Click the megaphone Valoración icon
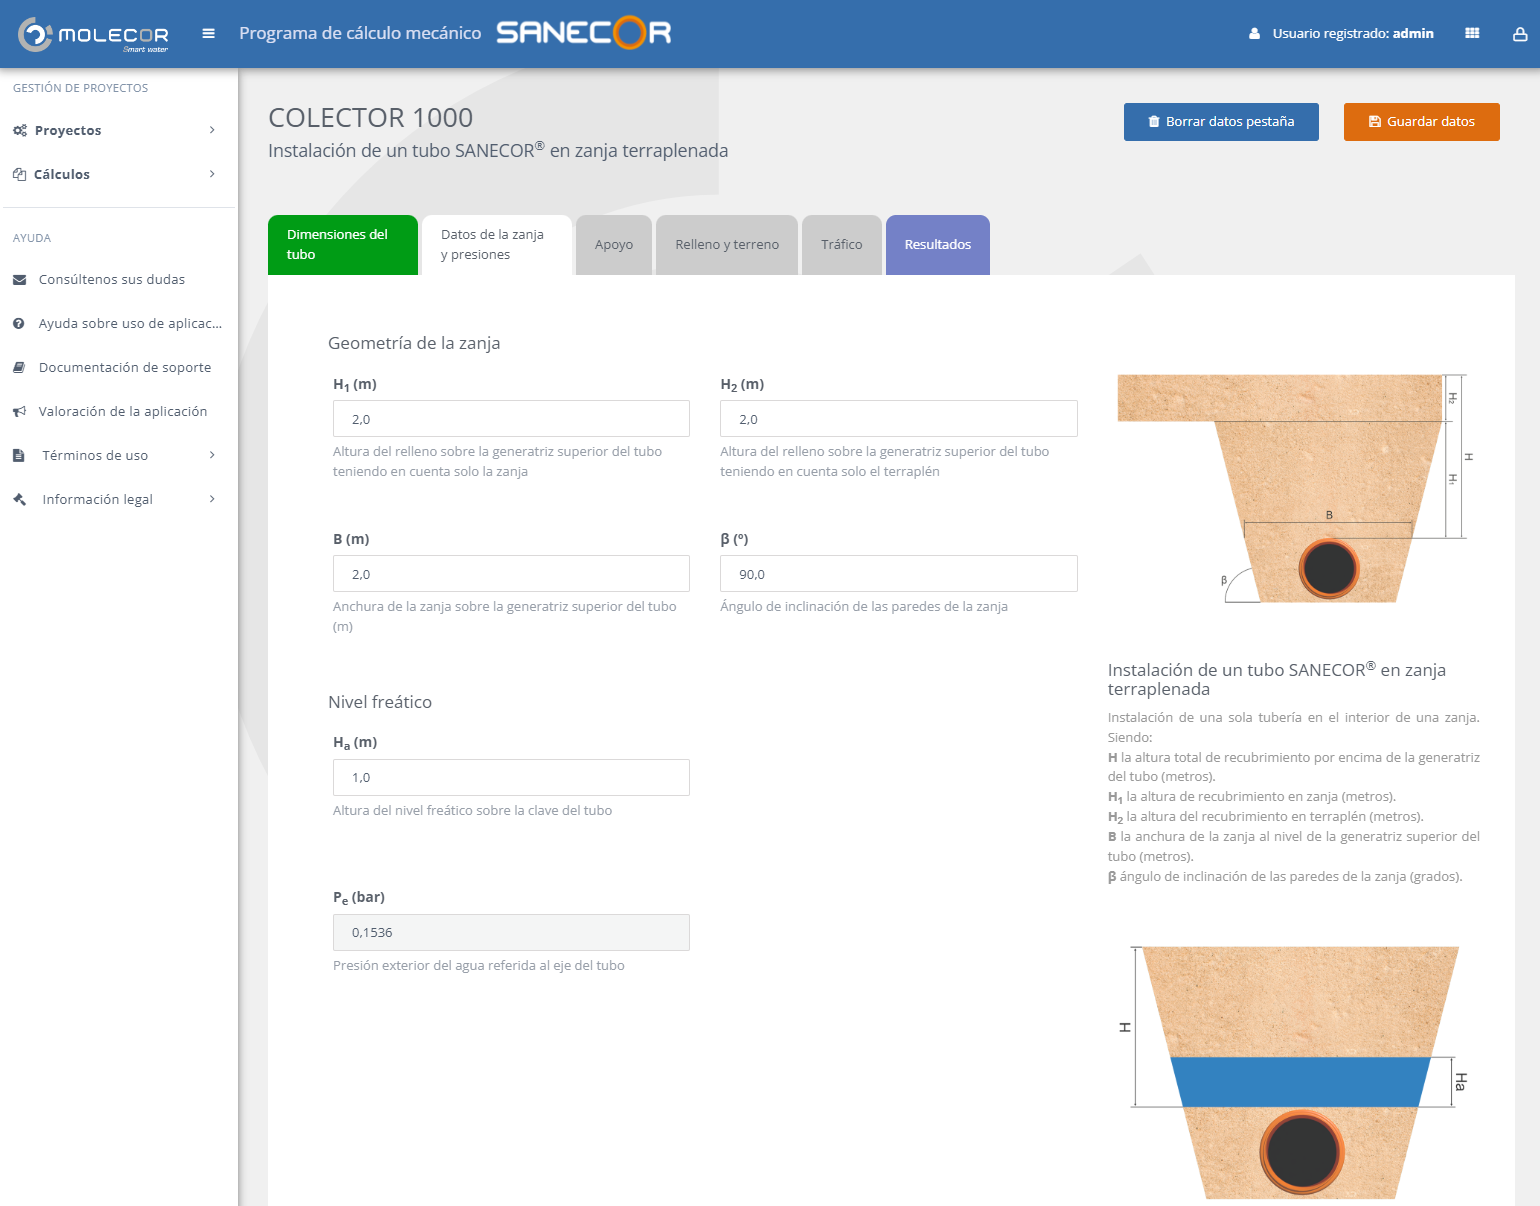This screenshot has height=1206, width=1540. coord(19,411)
